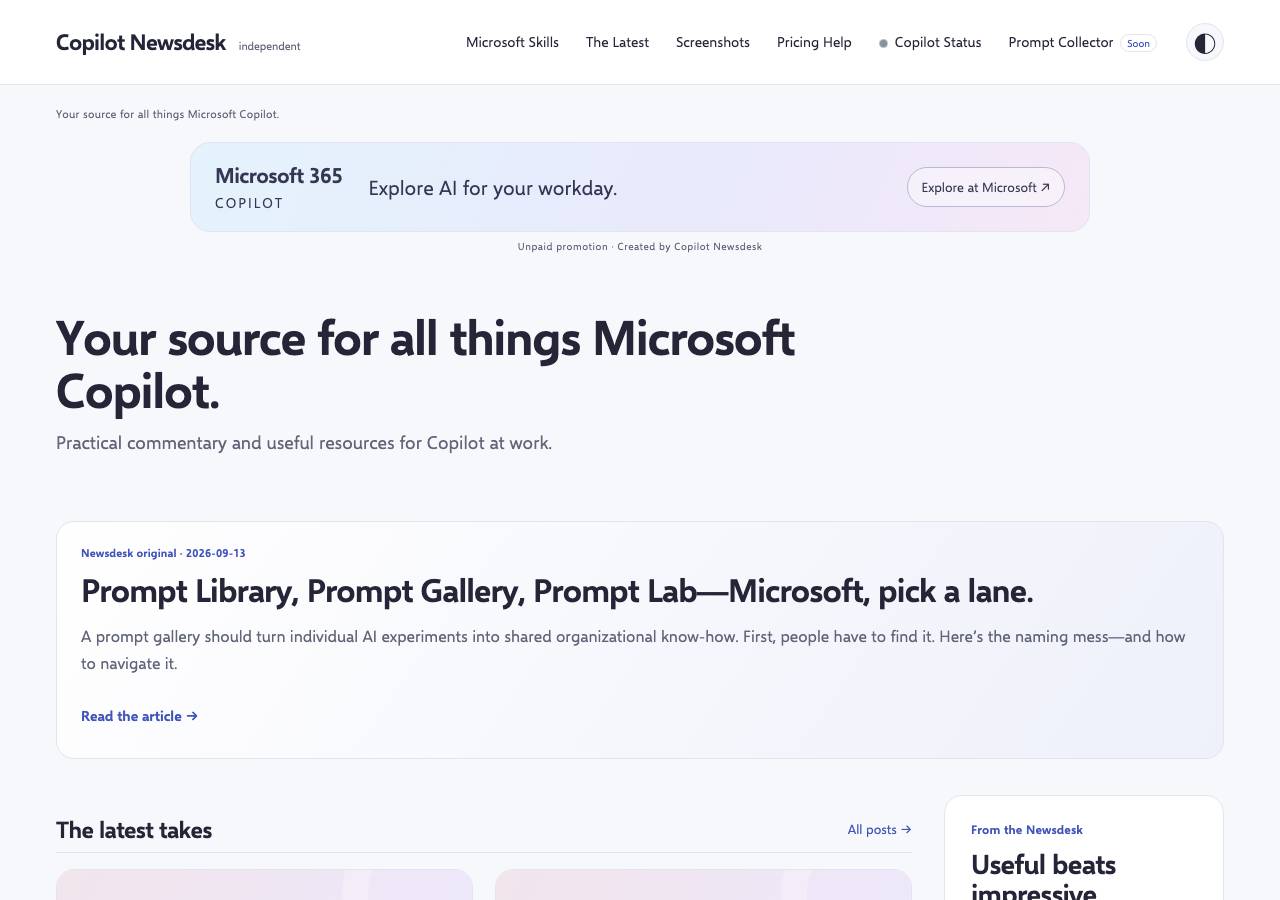Viewport: 1280px width, 900px height.
Task: Follow the Read the article link
Action: (139, 716)
